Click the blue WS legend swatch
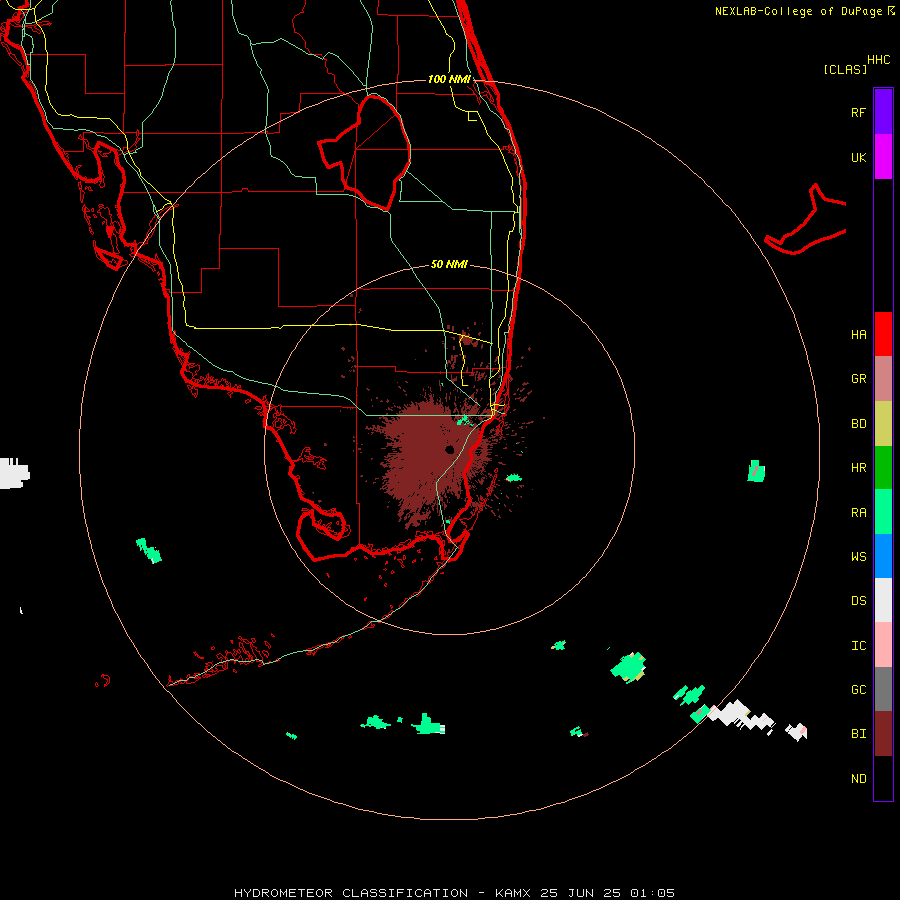Viewport: 900px width, 900px height. [883, 556]
